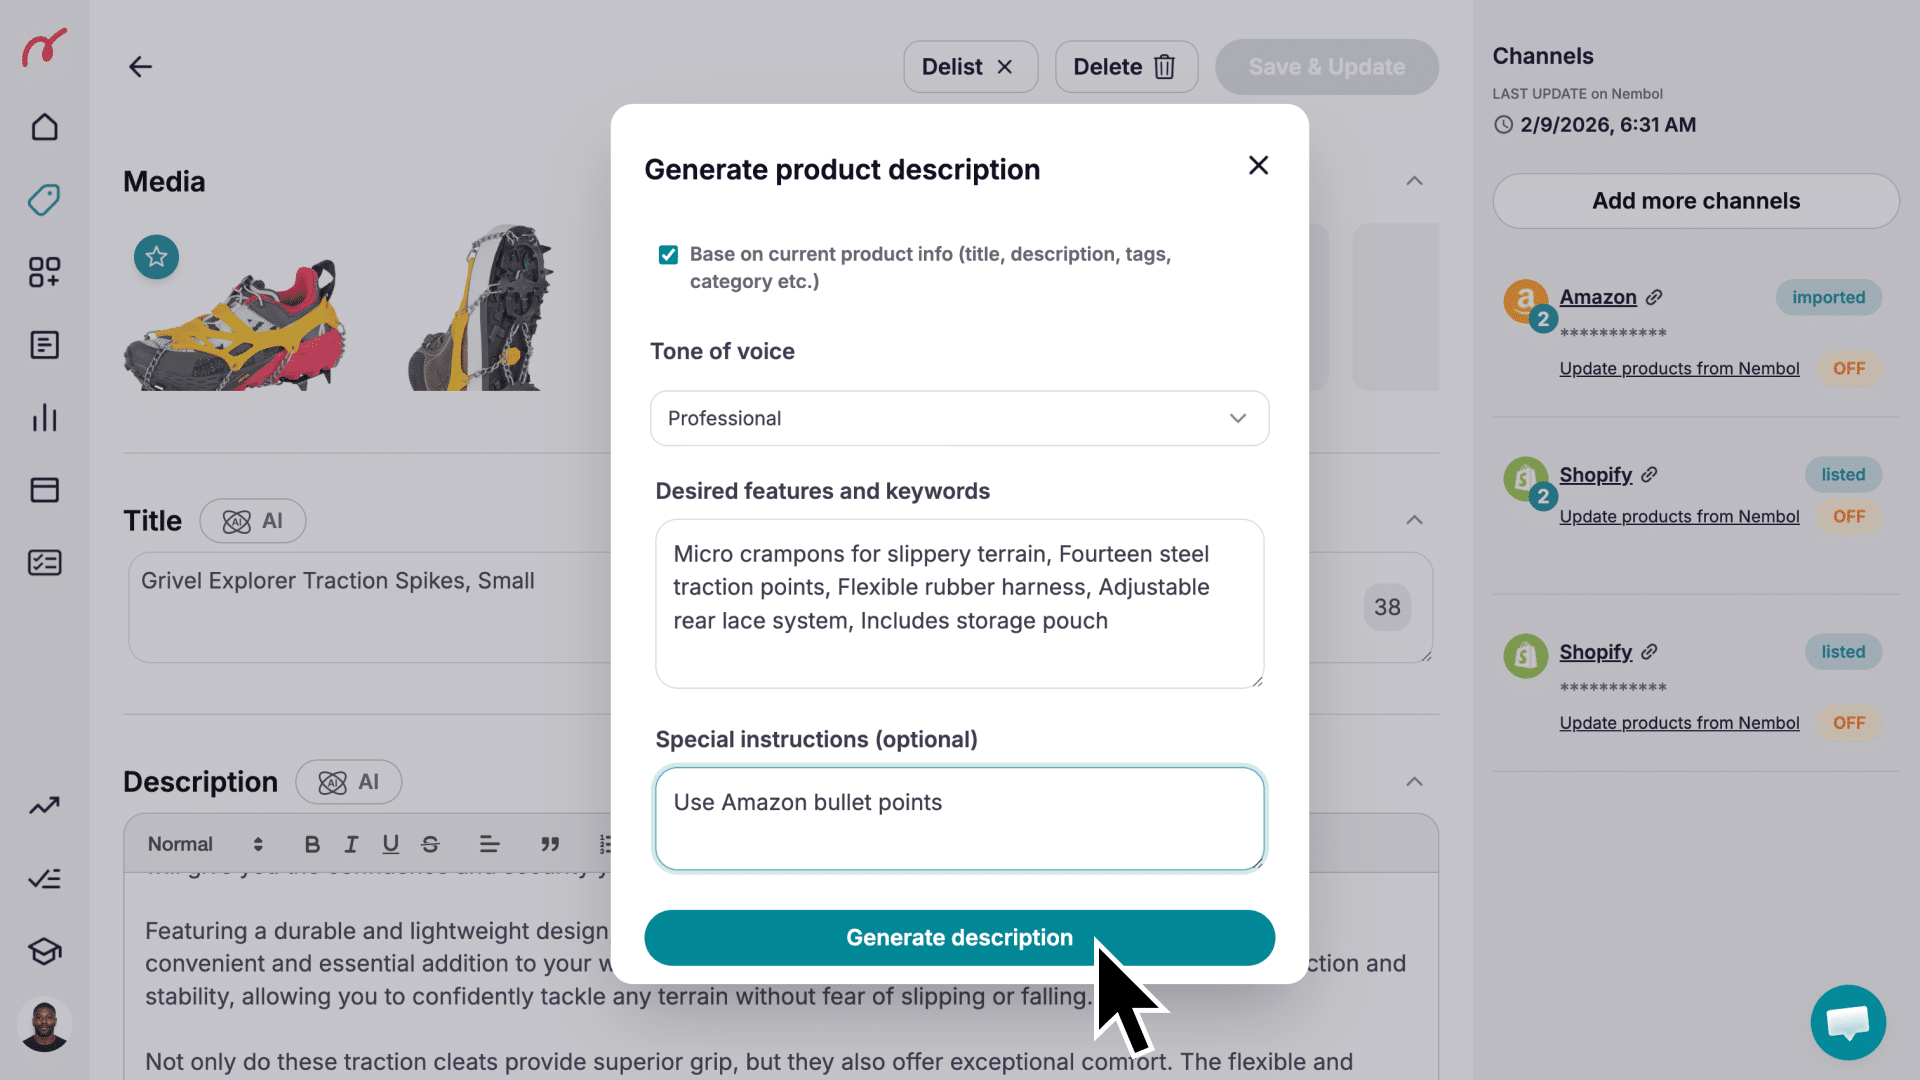Open the Home icon in the sidebar
The image size is (1920, 1080).
click(x=44, y=127)
